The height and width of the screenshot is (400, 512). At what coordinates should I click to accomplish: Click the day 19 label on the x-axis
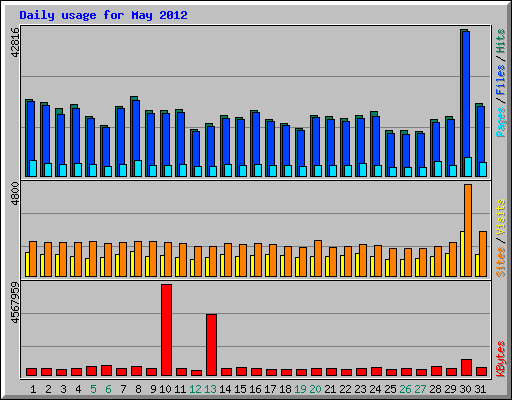300,389
